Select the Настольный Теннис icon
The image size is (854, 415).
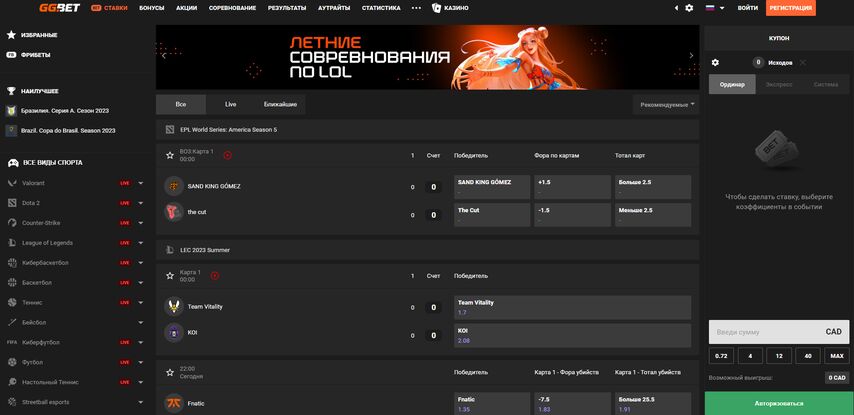point(12,382)
